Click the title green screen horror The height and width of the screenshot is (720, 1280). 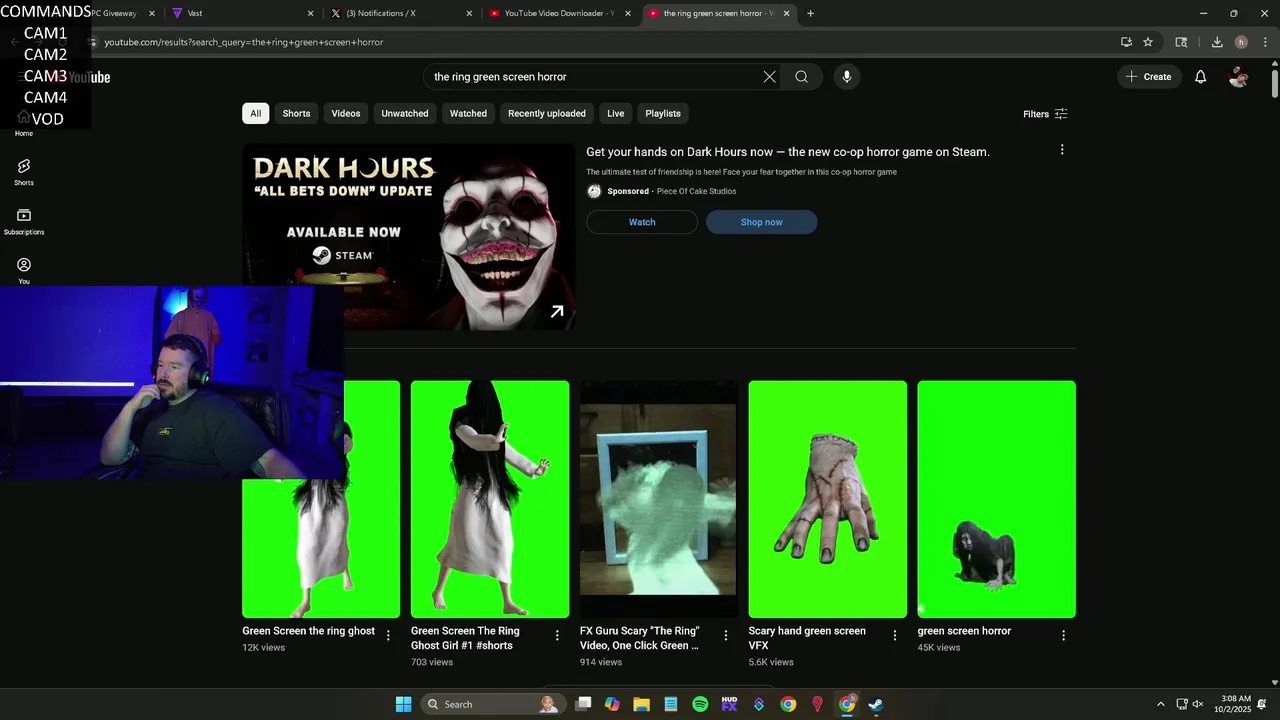tap(964, 631)
